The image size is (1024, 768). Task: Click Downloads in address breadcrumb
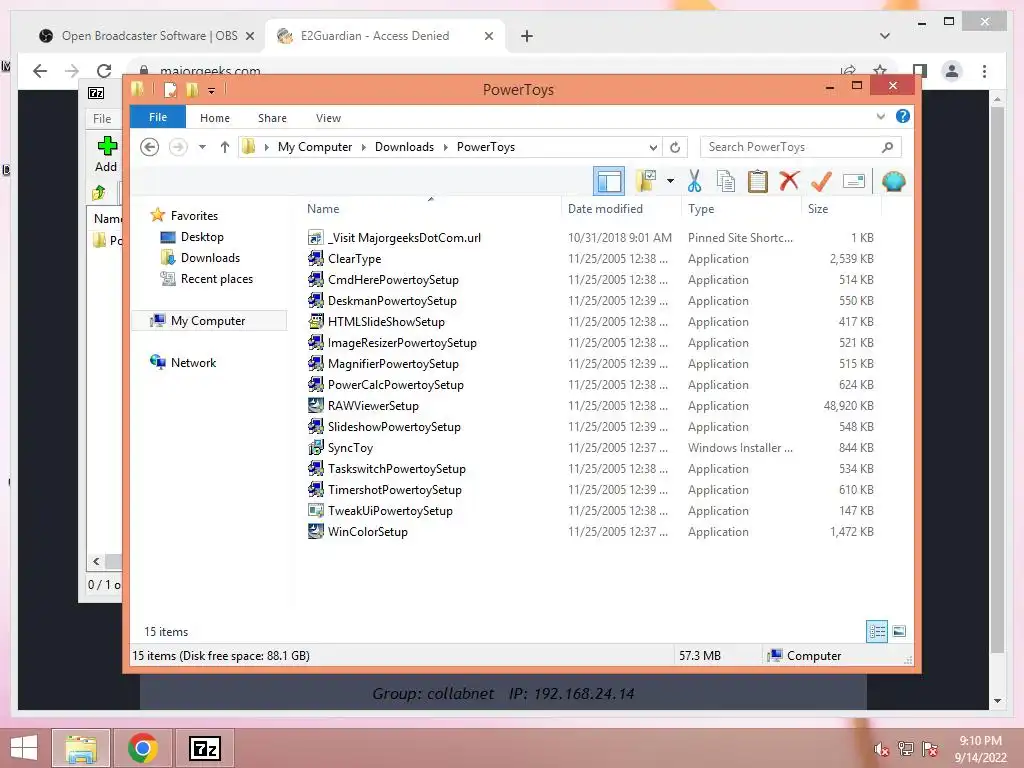point(404,147)
